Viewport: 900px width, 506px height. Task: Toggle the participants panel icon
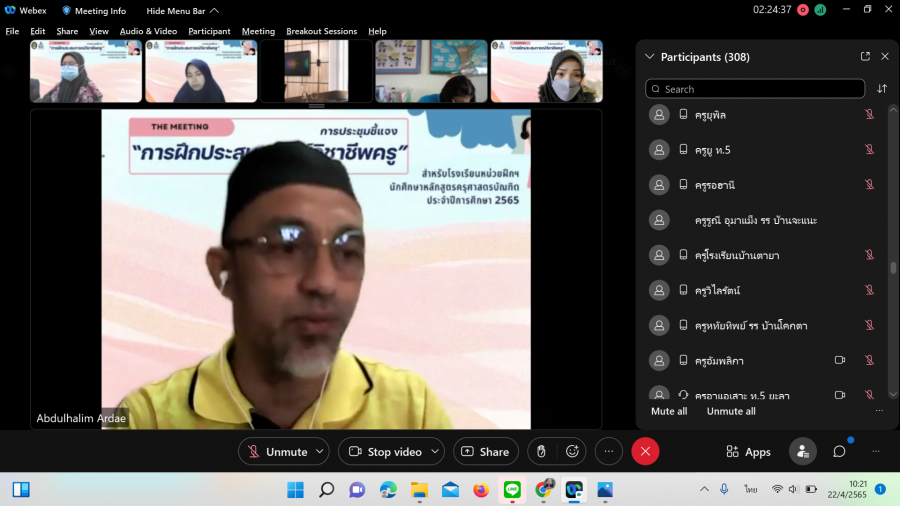pyautogui.click(x=802, y=452)
